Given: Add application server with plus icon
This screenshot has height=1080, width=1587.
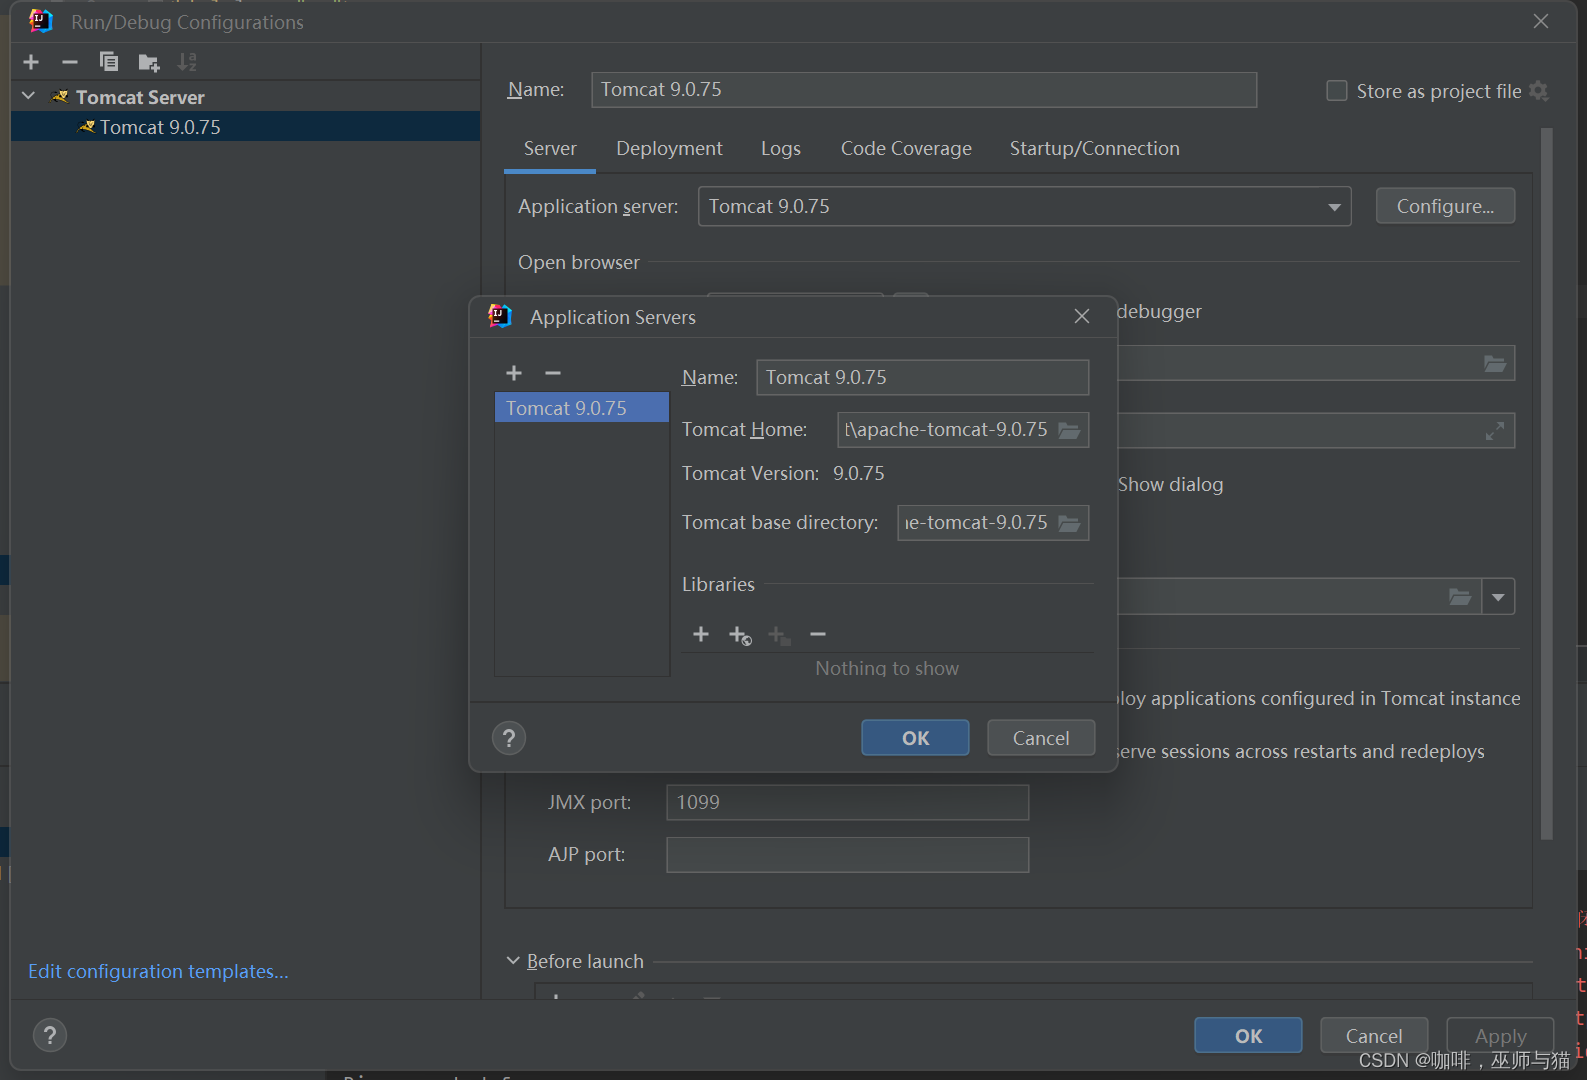Looking at the screenshot, I should (514, 373).
